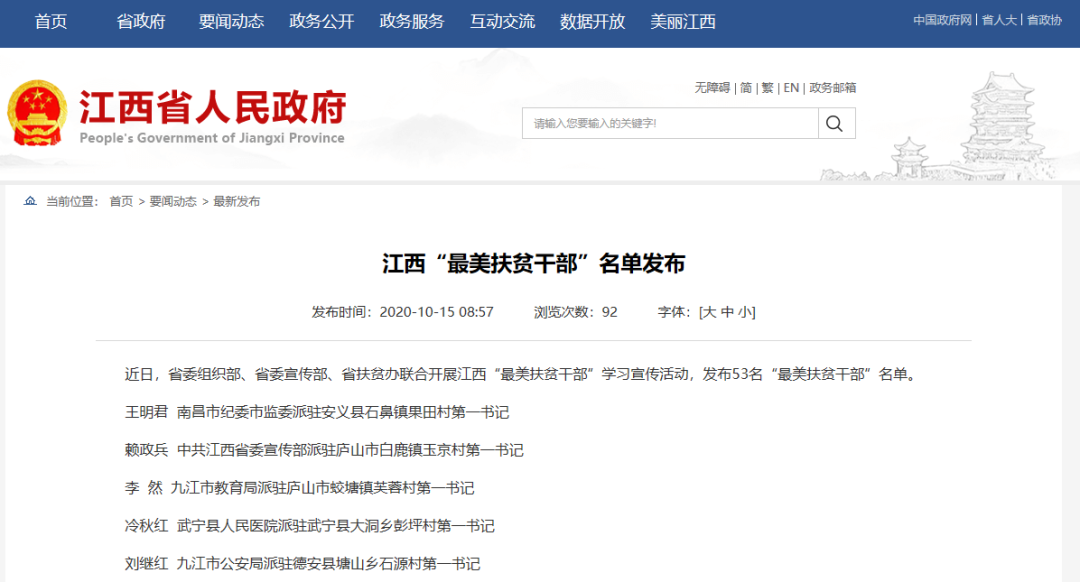Viewport: 1080px width, 582px height.
Task: Click 要闻动态 in the breadcrumb
Action: coord(173,201)
